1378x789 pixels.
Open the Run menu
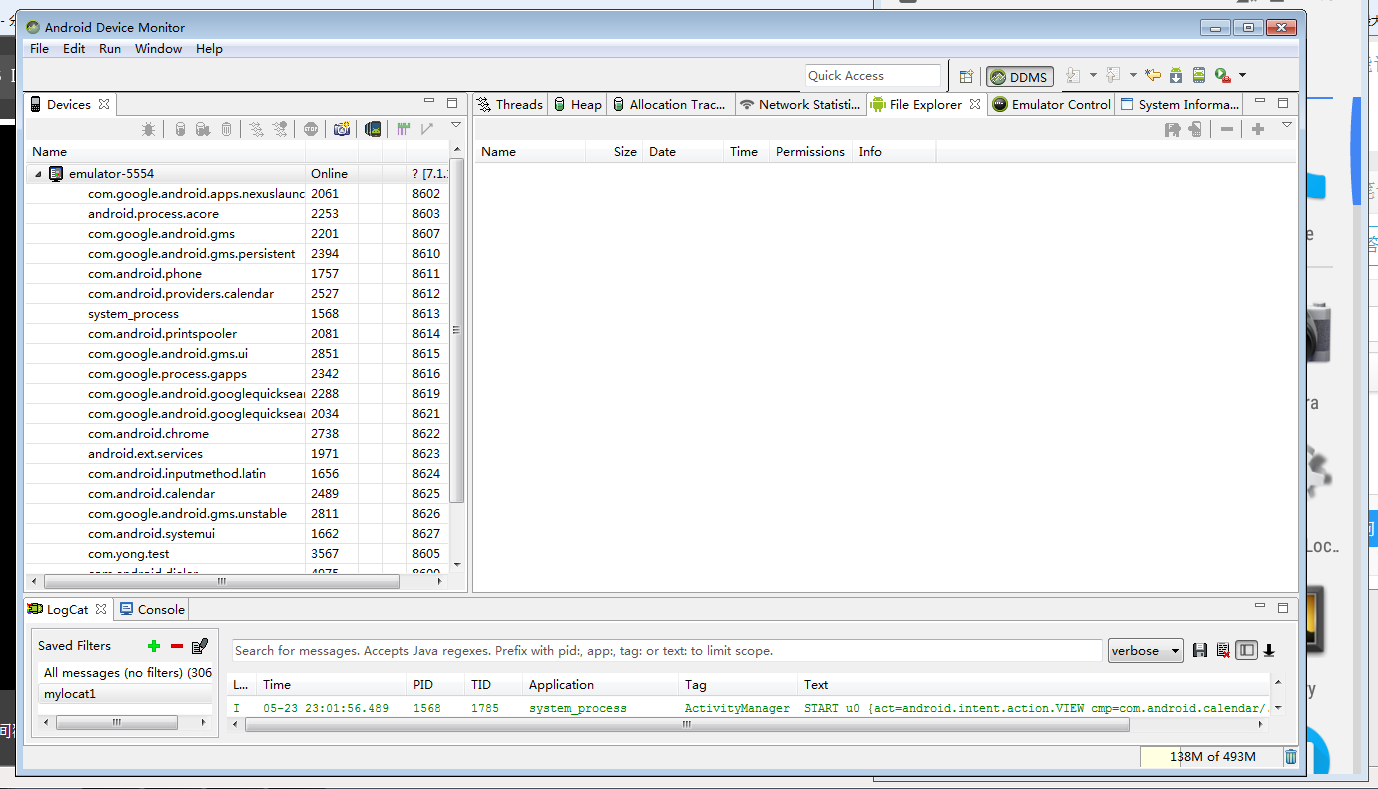110,48
